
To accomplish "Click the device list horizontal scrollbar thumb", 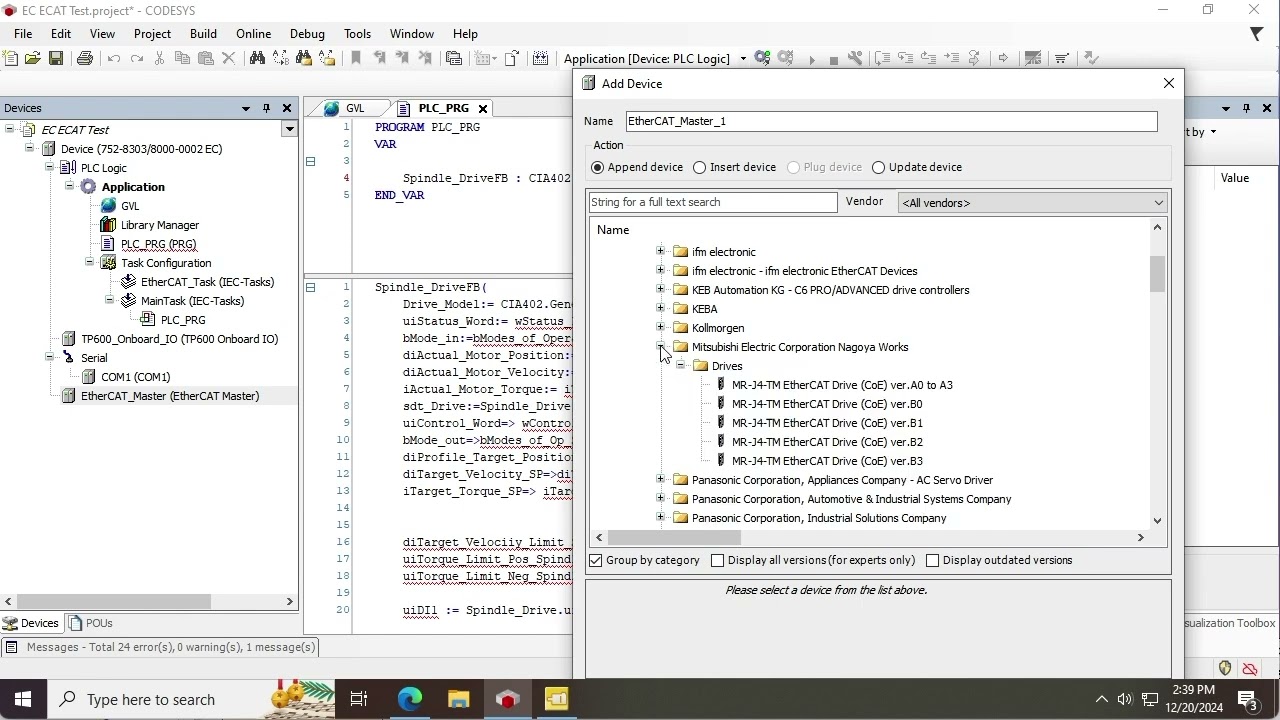I will (x=674, y=538).
